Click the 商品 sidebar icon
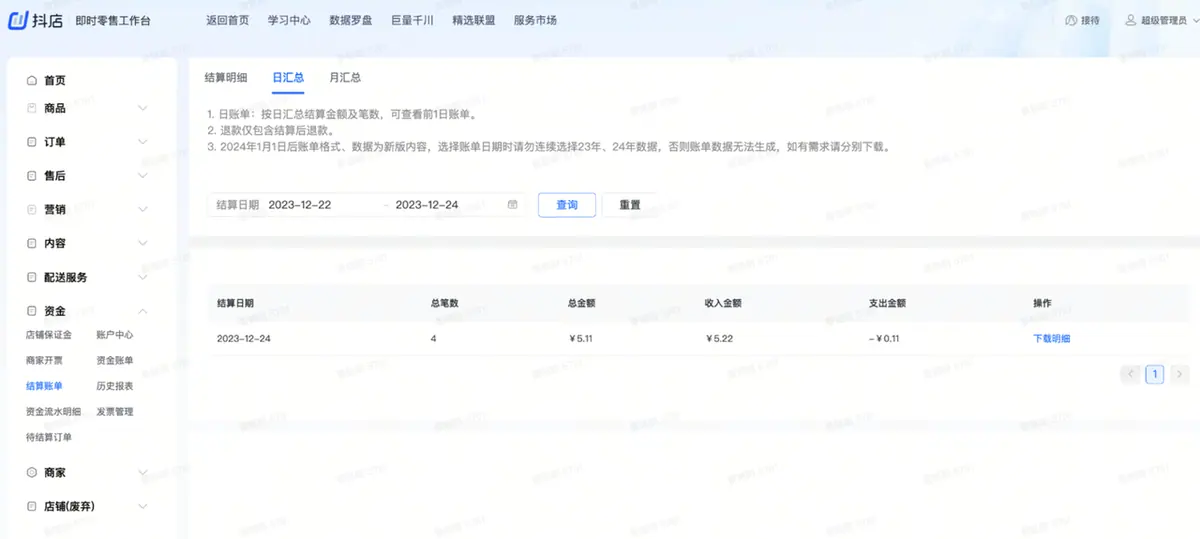1200x539 pixels. click(x=32, y=108)
